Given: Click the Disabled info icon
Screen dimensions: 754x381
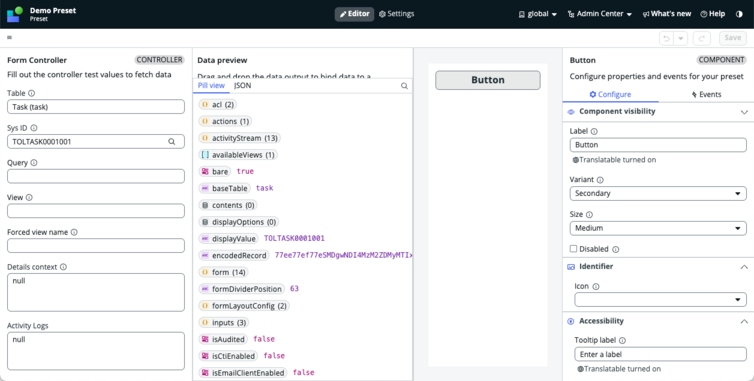Looking at the screenshot, I should (x=616, y=249).
